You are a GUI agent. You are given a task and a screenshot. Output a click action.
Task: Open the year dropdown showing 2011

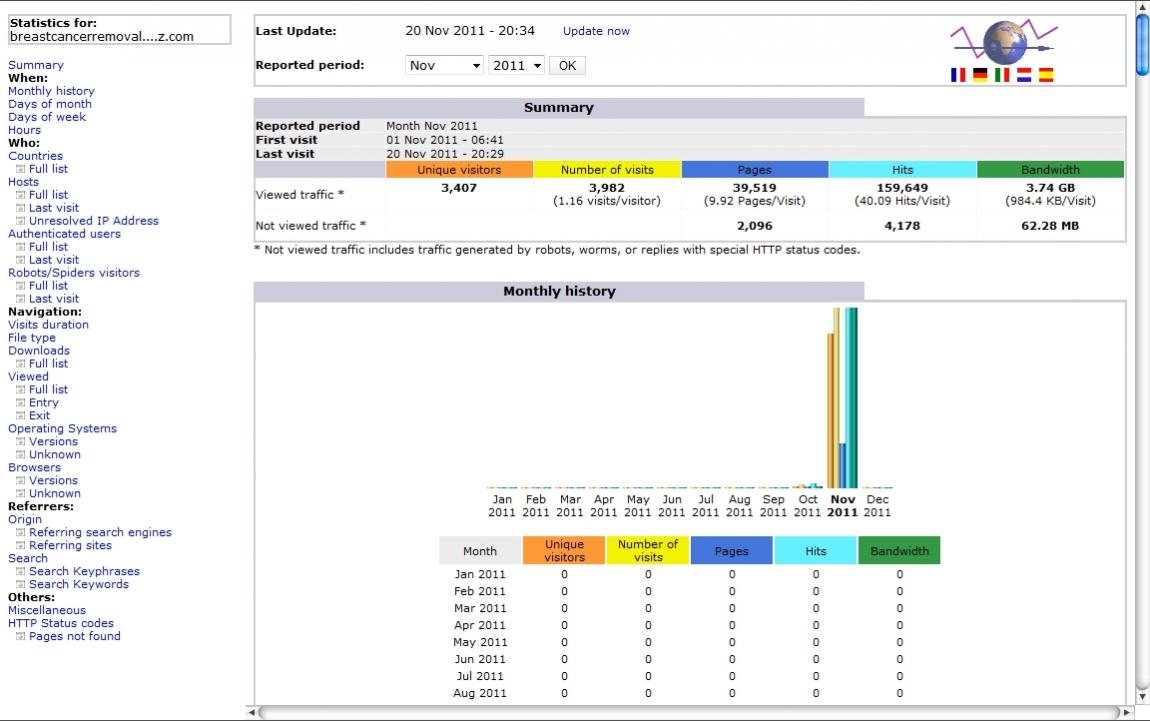click(516, 65)
